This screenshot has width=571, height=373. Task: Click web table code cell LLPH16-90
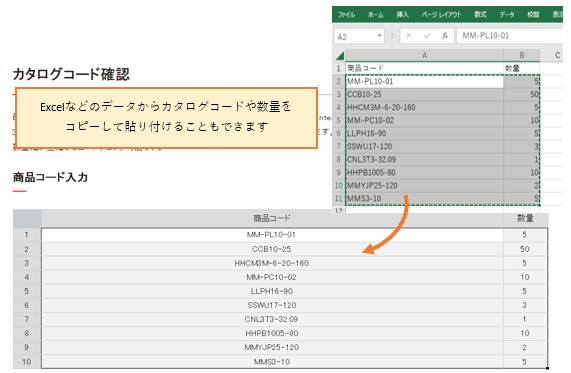click(272, 291)
